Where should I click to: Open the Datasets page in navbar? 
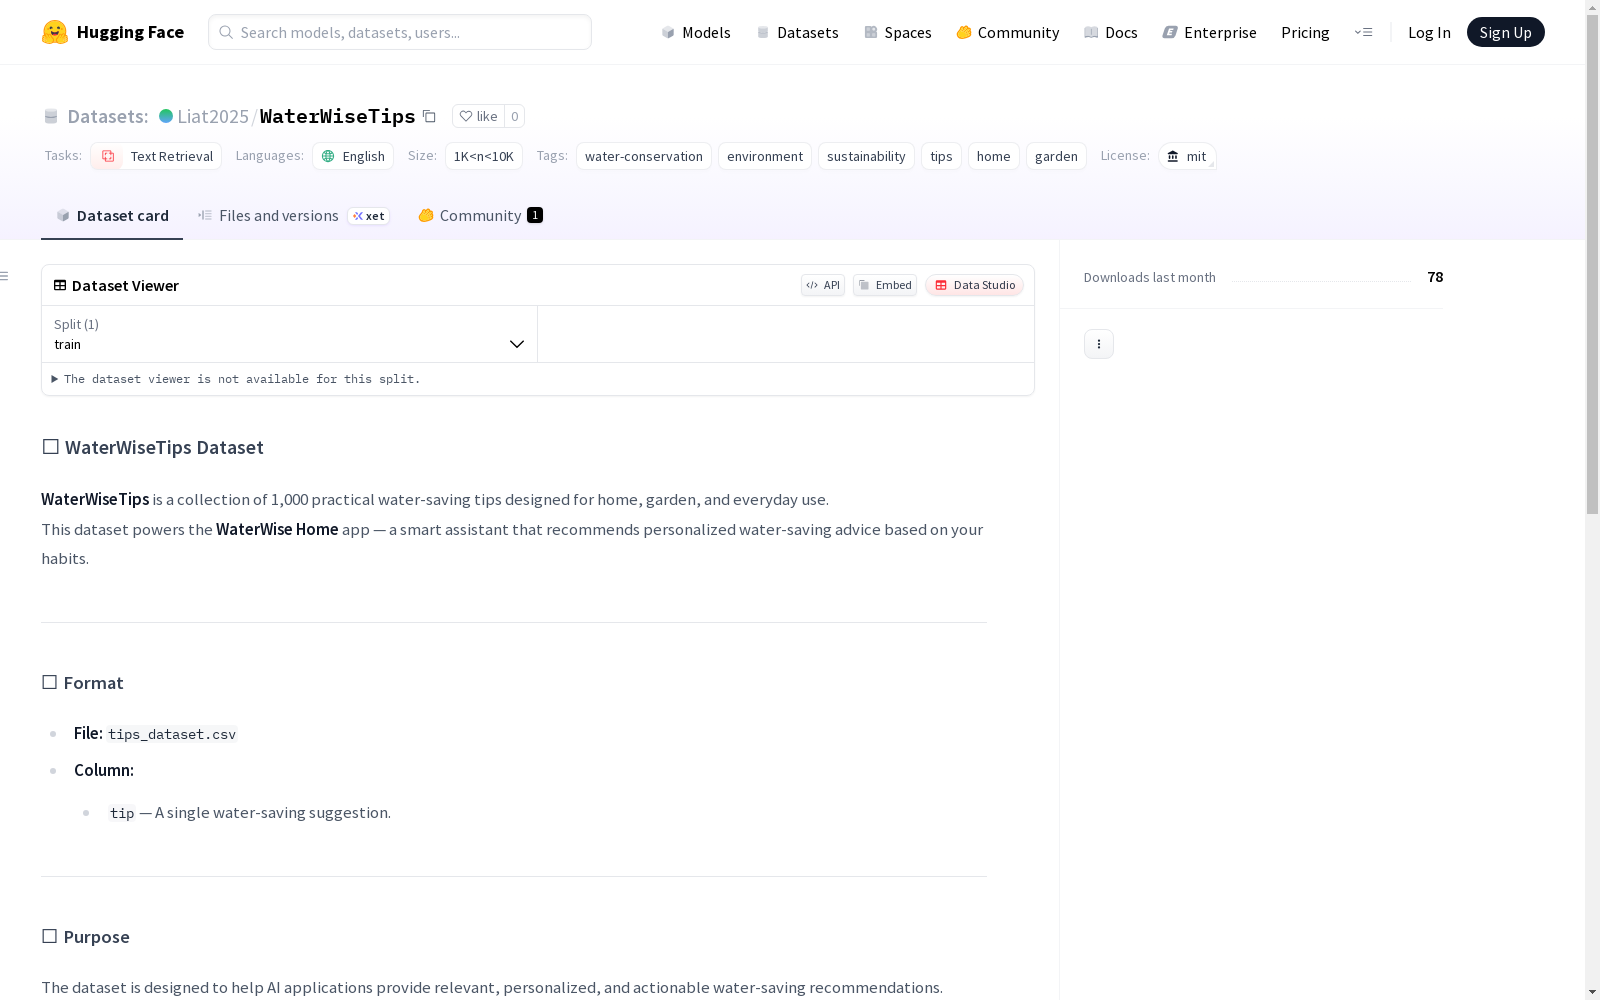pos(797,32)
